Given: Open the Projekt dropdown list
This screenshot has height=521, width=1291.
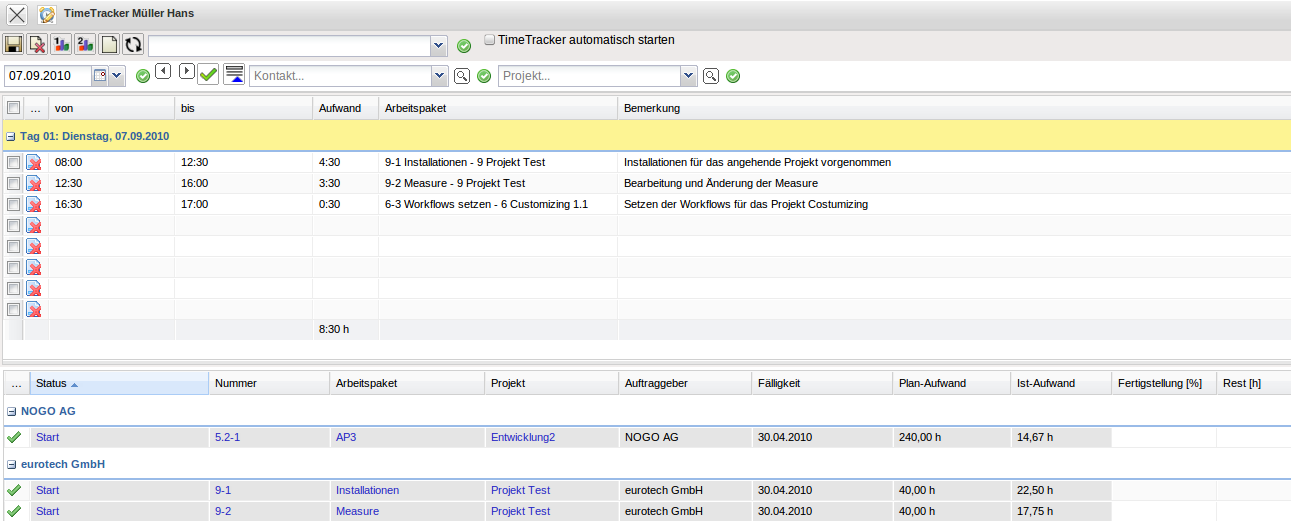Looking at the screenshot, I should pyautogui.click(x=688, y=76).
